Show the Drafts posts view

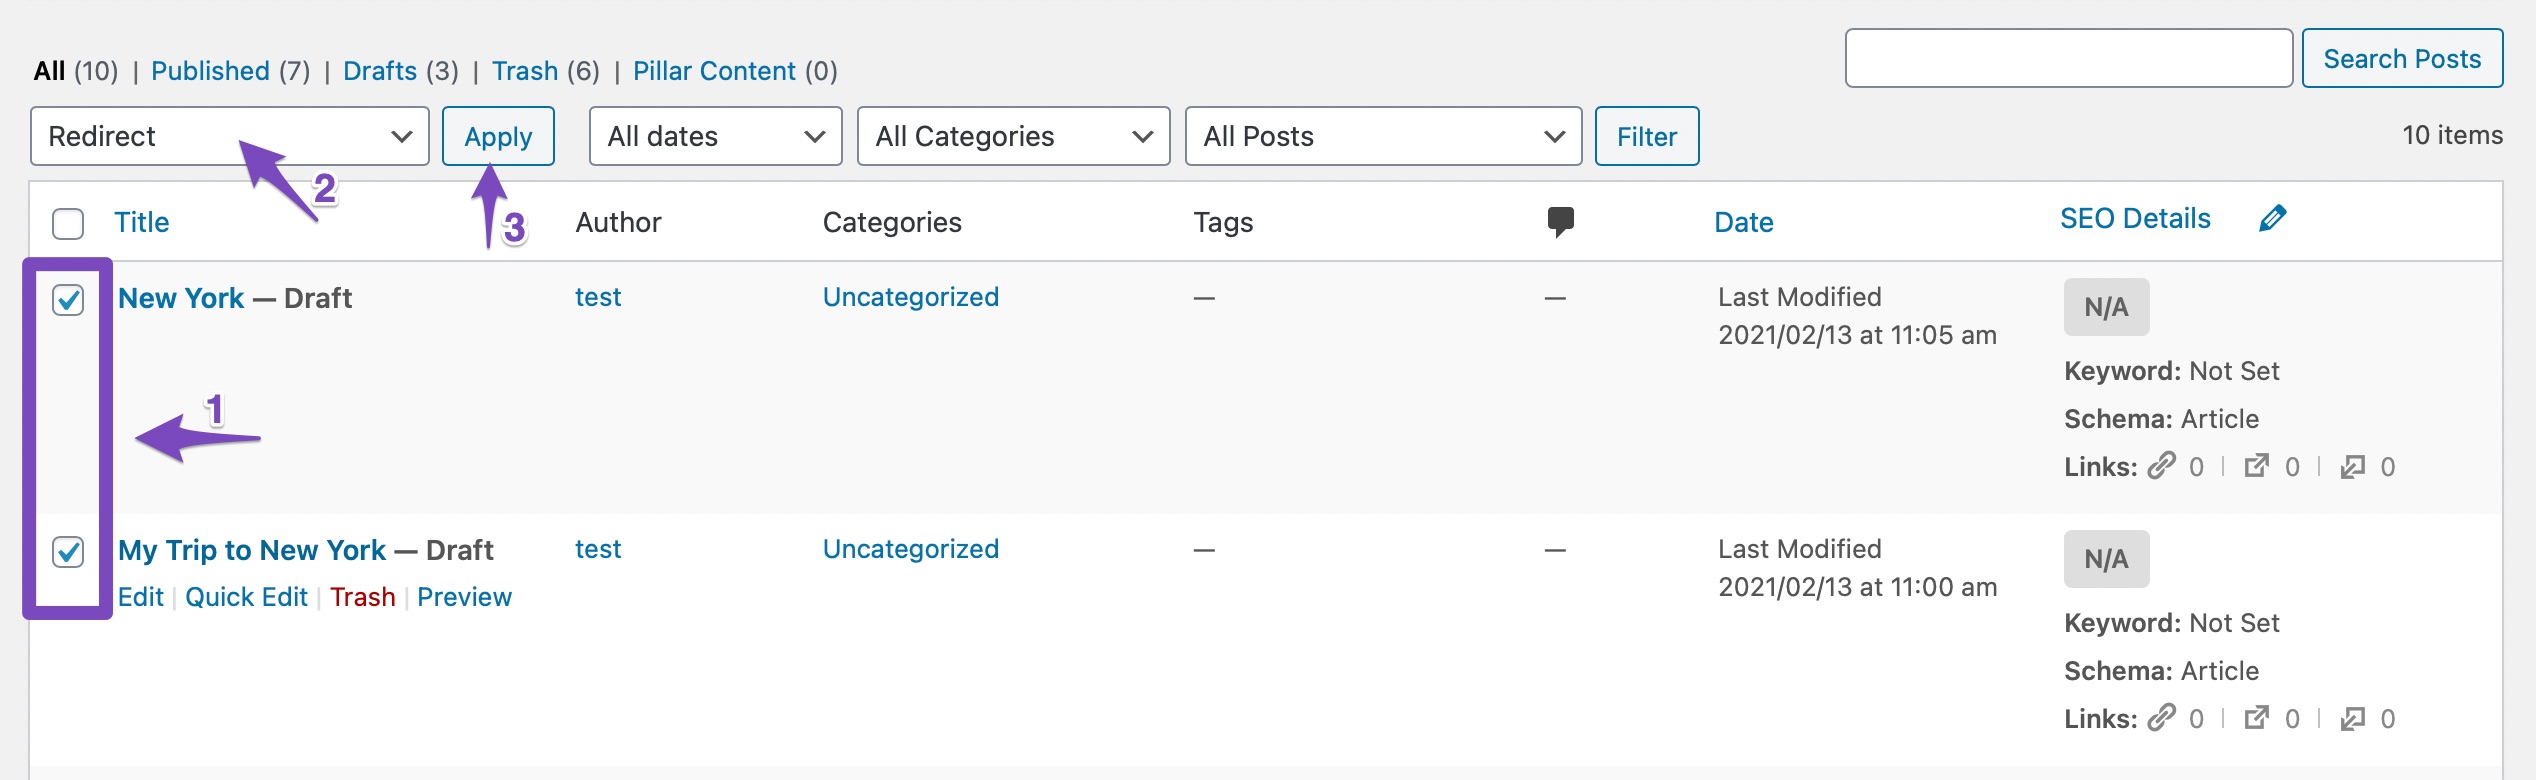click(x=380, y=71)
